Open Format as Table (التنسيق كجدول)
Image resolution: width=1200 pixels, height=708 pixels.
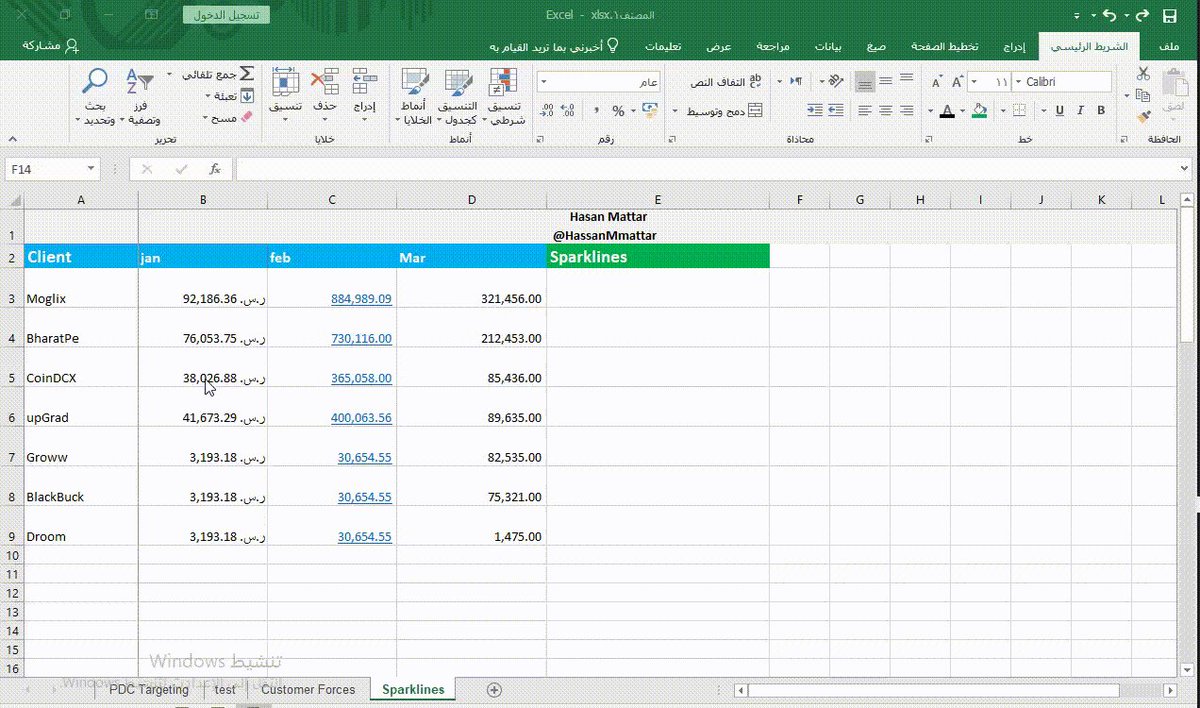point(459,97)
